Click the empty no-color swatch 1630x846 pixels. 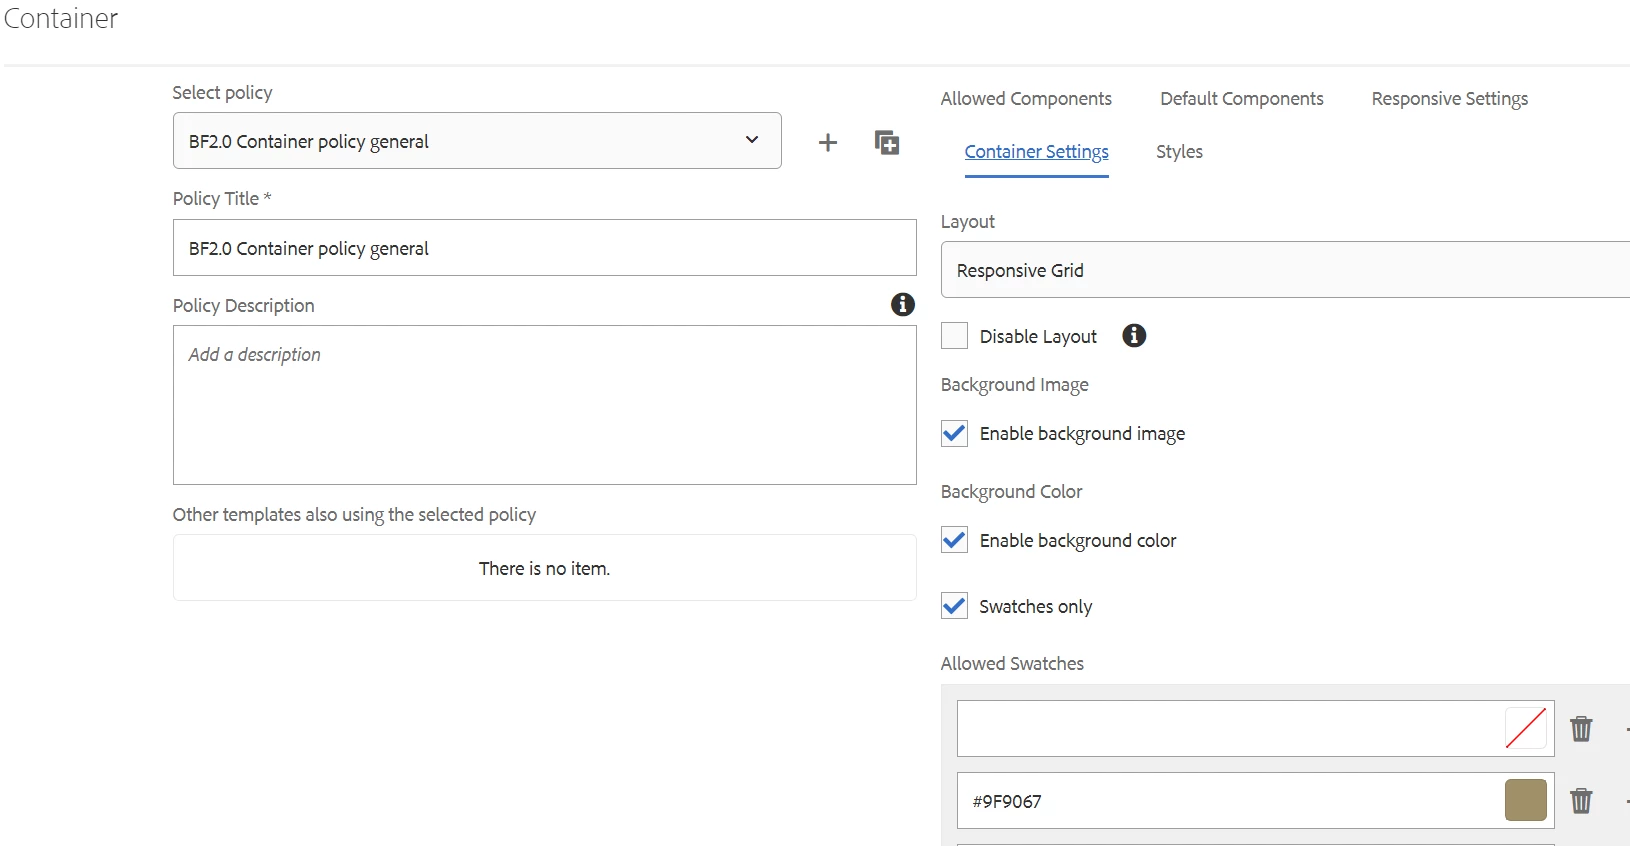click(x=1526, y=728)
